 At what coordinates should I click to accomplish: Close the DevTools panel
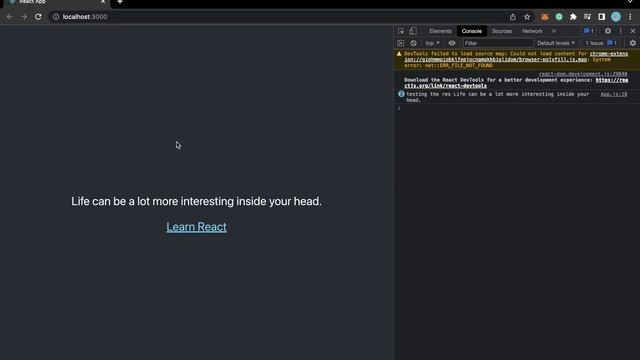[633, 31]
